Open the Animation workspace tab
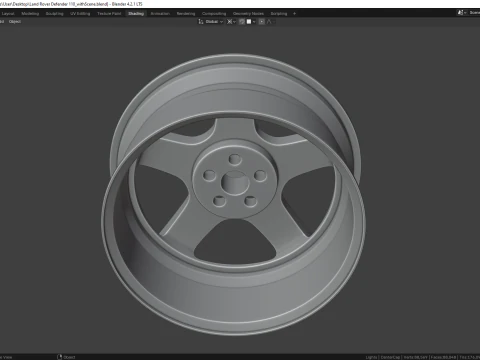This screenshot has height=360, width=480. click(x=160, y=14)
